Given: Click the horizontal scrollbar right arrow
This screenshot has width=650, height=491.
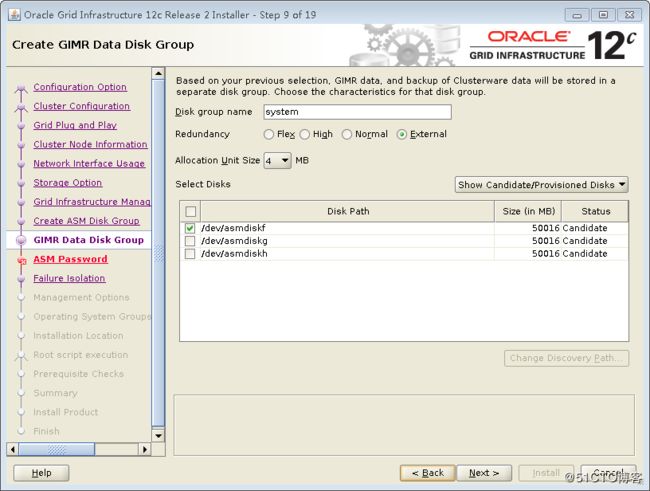Looking at the screenshot, I should pos(144,449).
